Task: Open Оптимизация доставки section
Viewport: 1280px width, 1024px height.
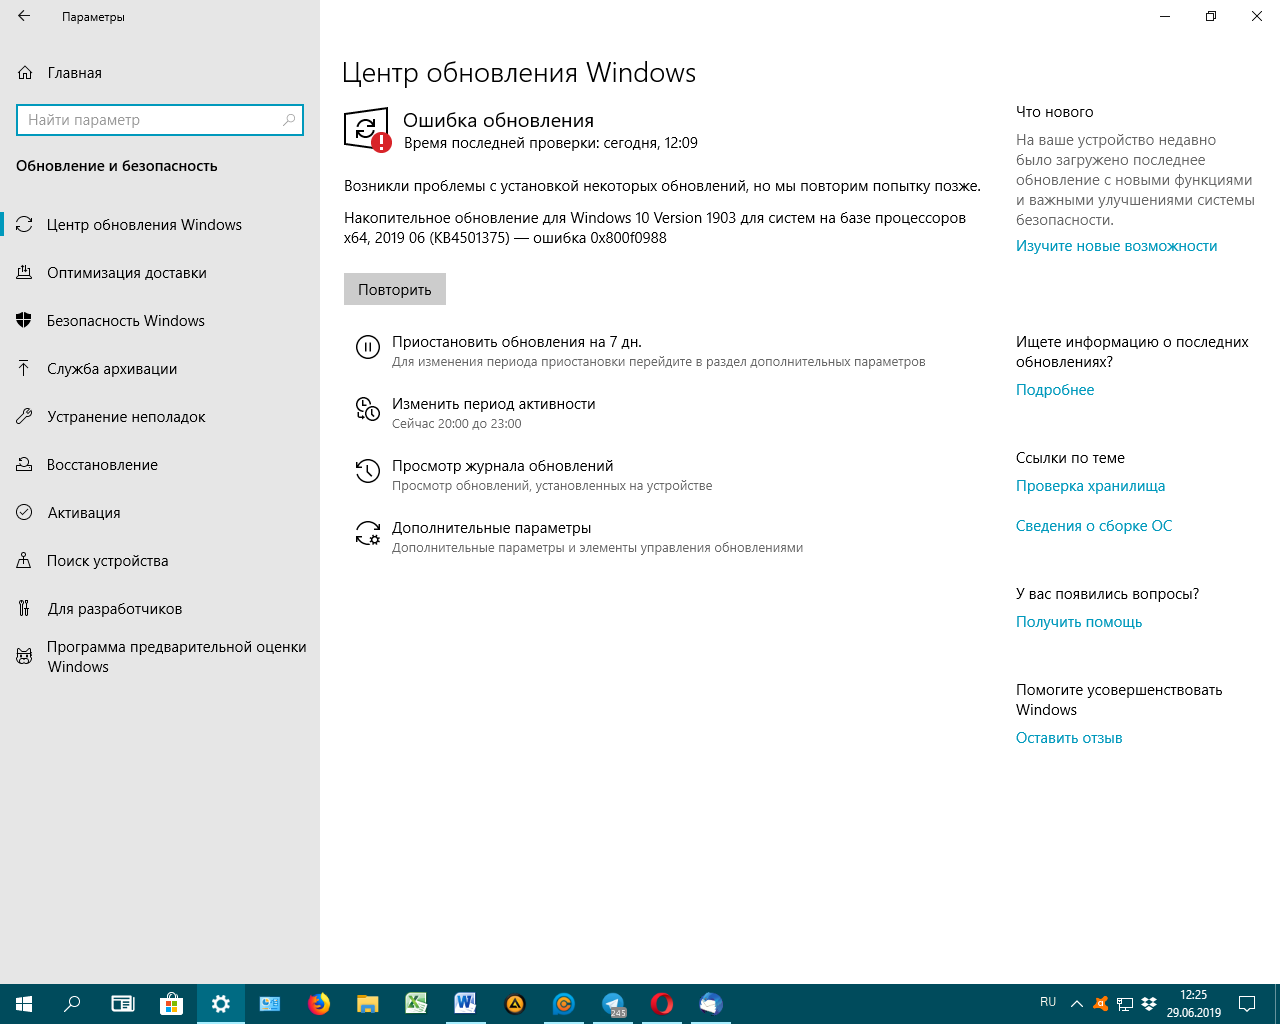Action: 160,273
